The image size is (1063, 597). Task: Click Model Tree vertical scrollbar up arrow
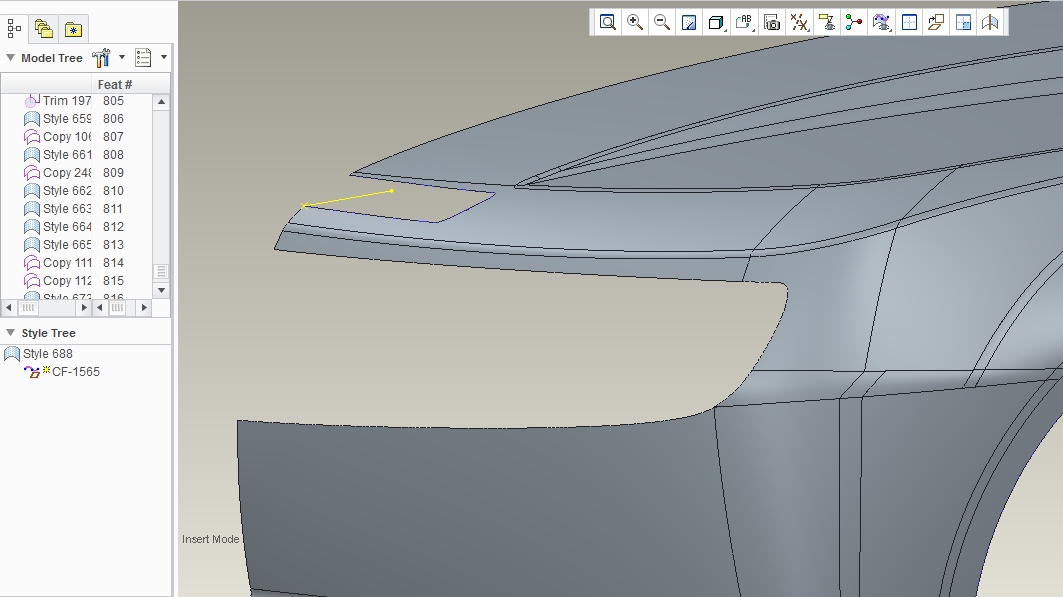161,102
